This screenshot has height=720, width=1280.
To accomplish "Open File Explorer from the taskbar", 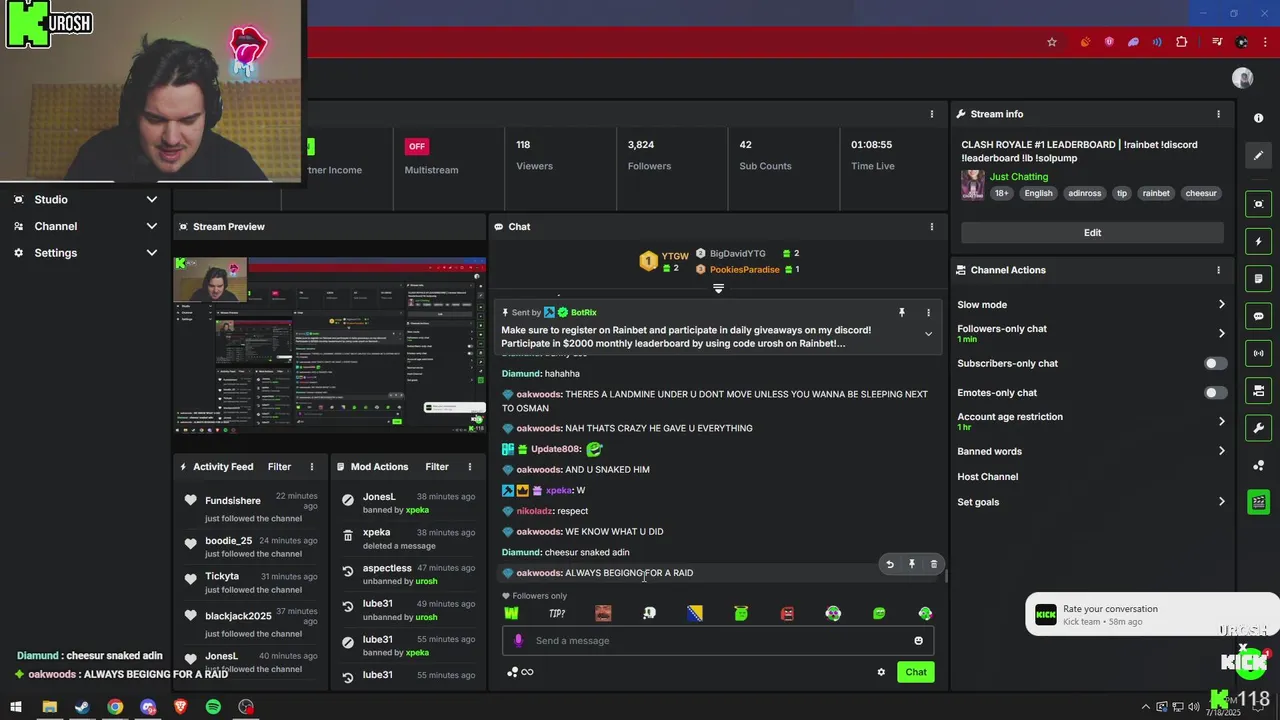I will [49, 707].
